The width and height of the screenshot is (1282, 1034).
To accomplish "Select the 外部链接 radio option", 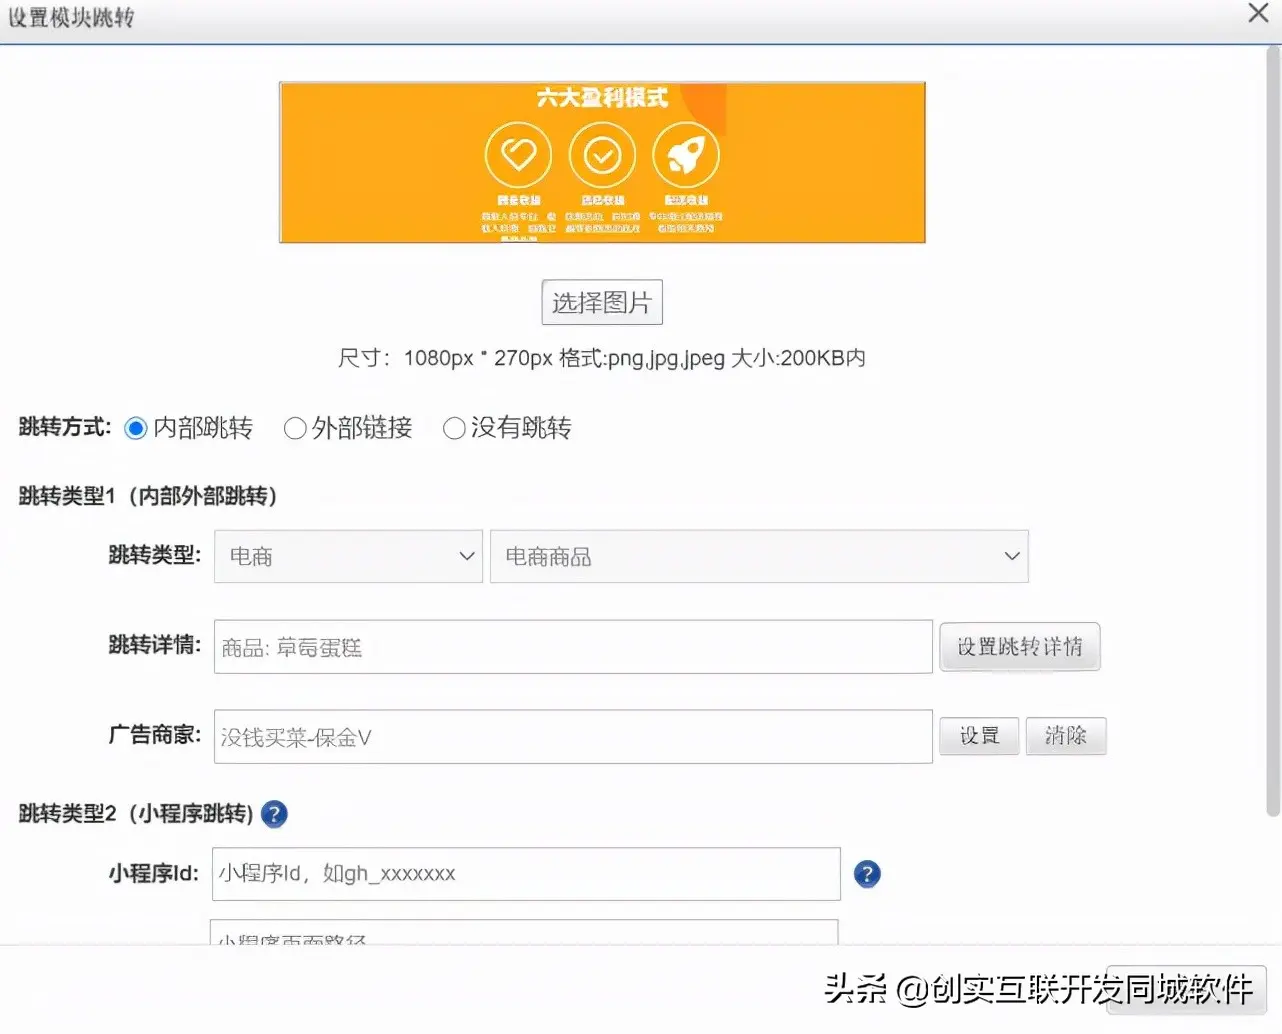I will 295,429.
